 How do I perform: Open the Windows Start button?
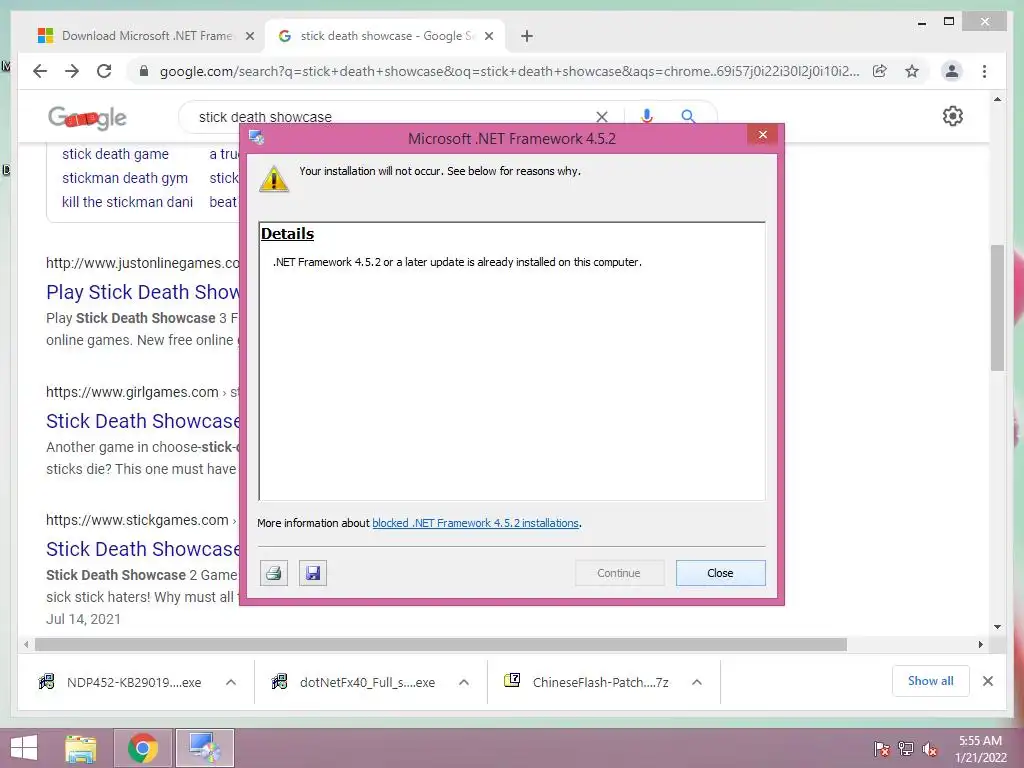click(24, 748)
